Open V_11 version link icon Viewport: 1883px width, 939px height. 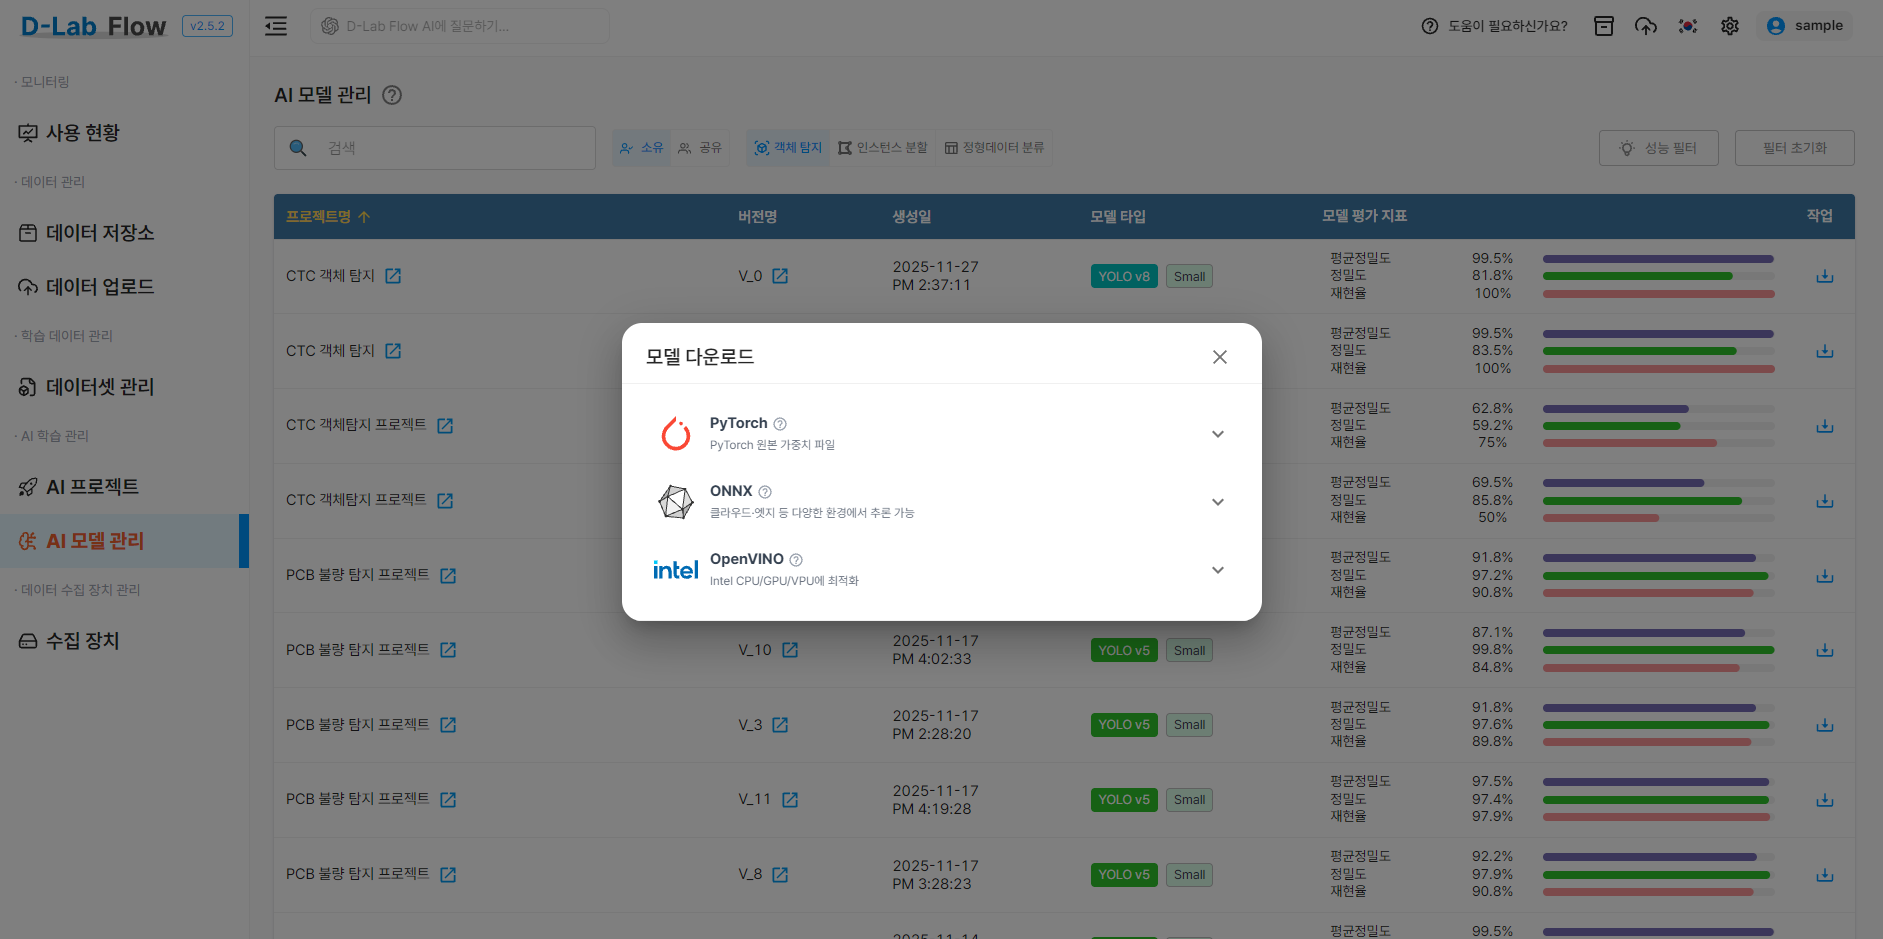click(790, 800)
